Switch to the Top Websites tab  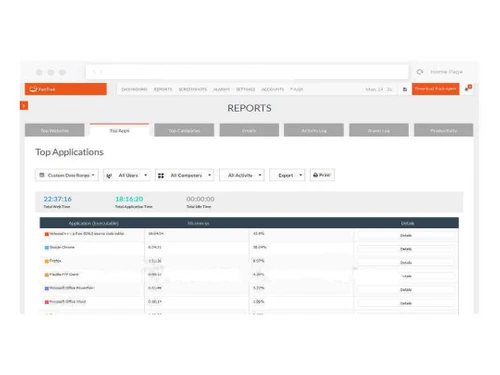point(55,130)
